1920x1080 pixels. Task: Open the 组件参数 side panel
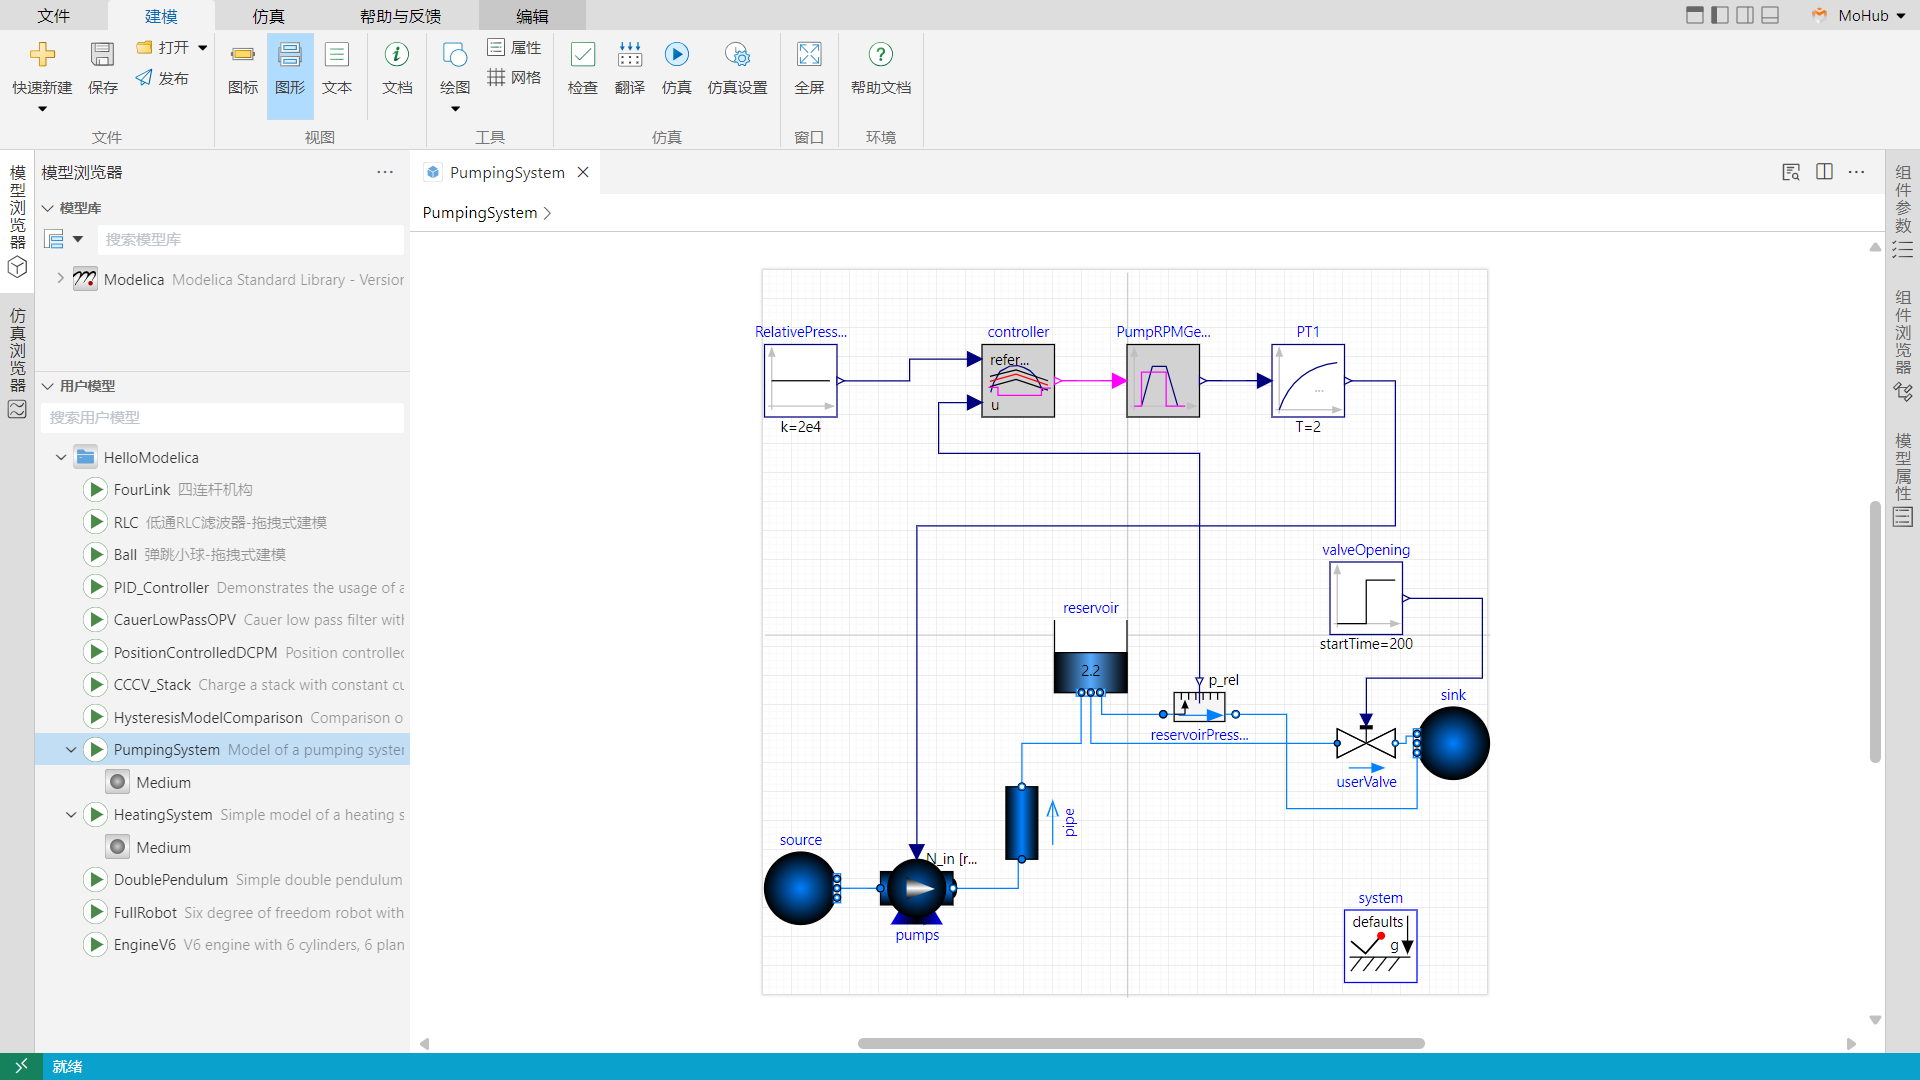coord(1902,211)
